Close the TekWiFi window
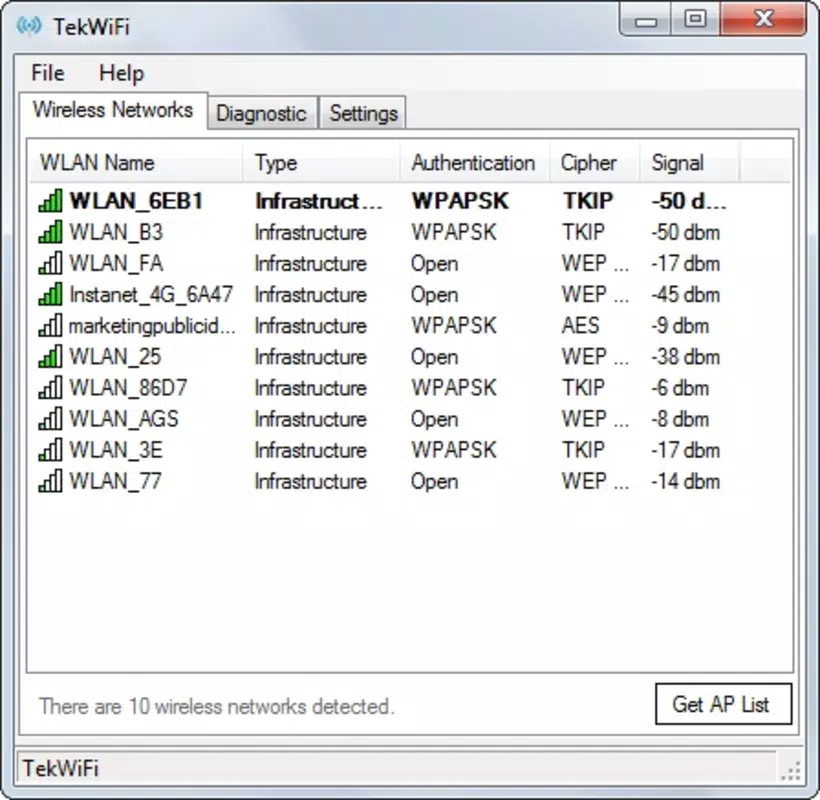 click(x=764, y=20)
